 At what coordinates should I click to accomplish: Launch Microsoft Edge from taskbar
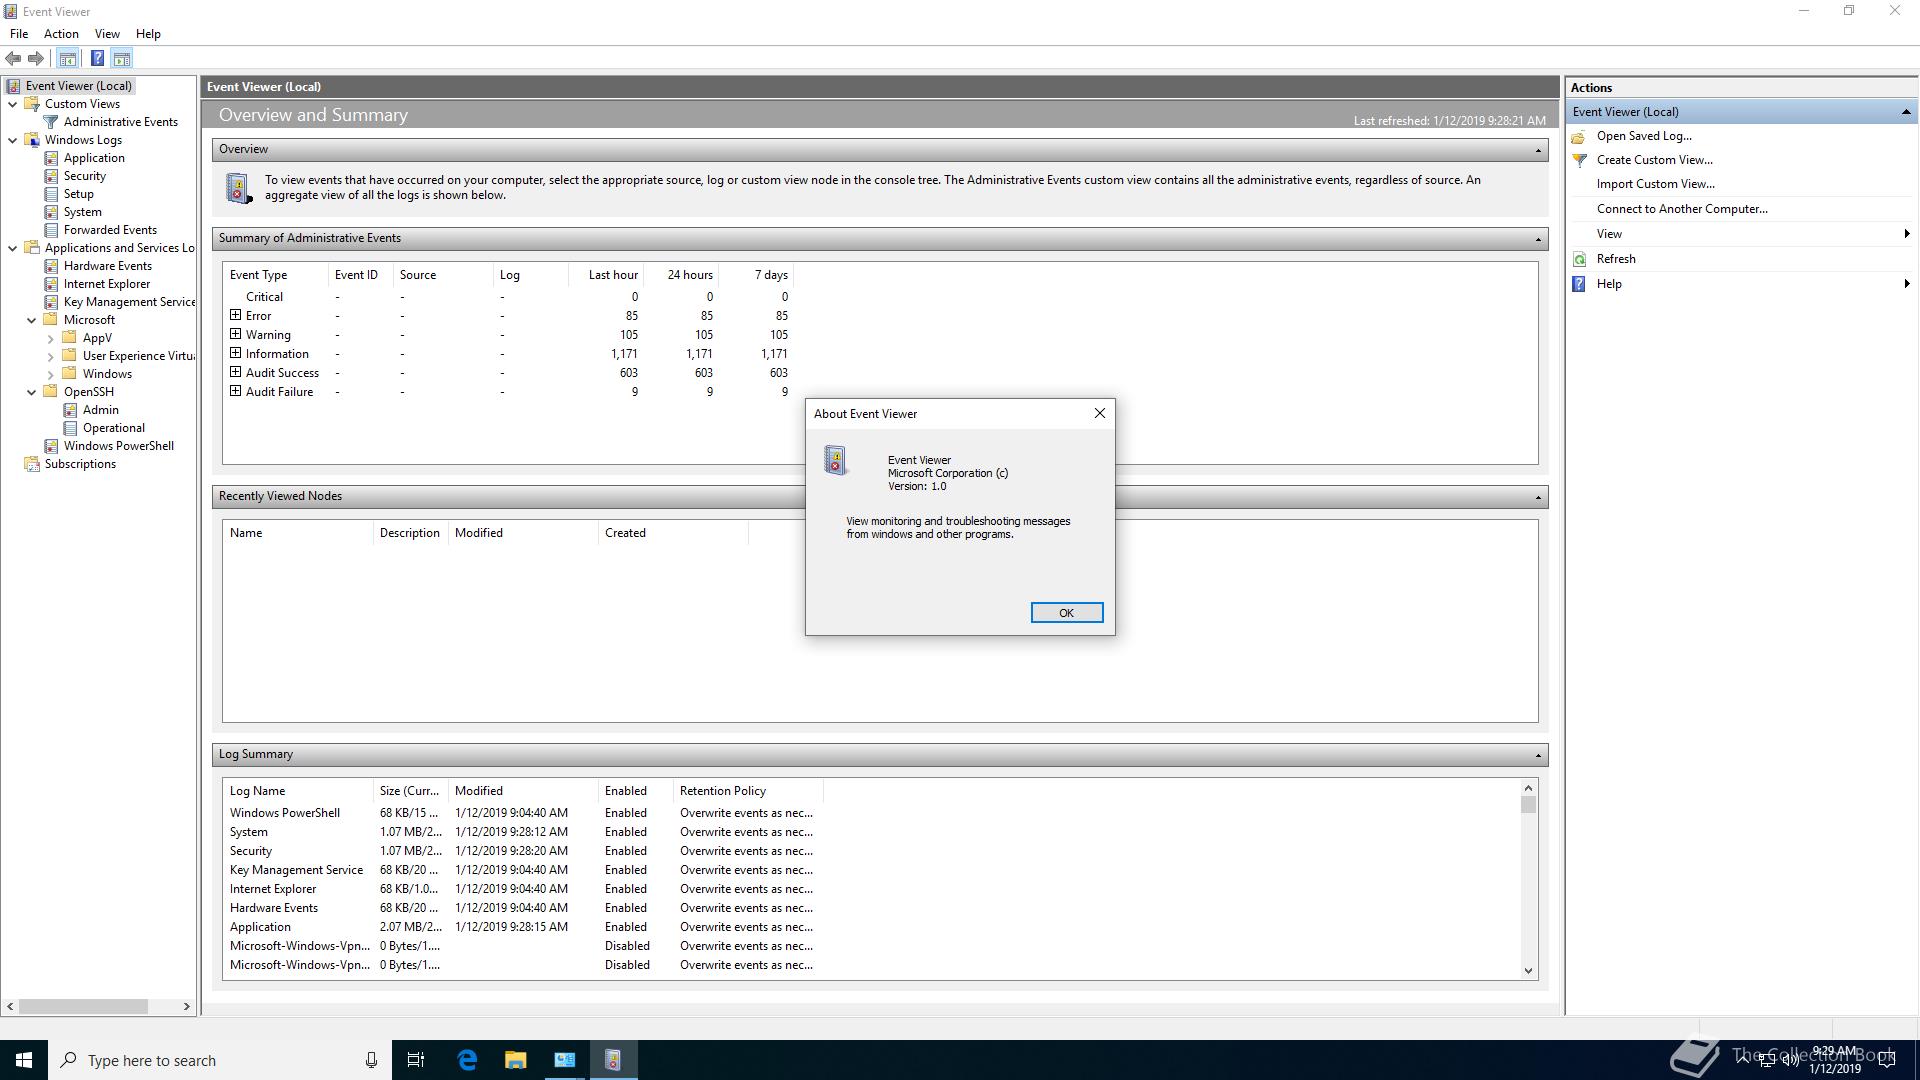pos(467,1060)
